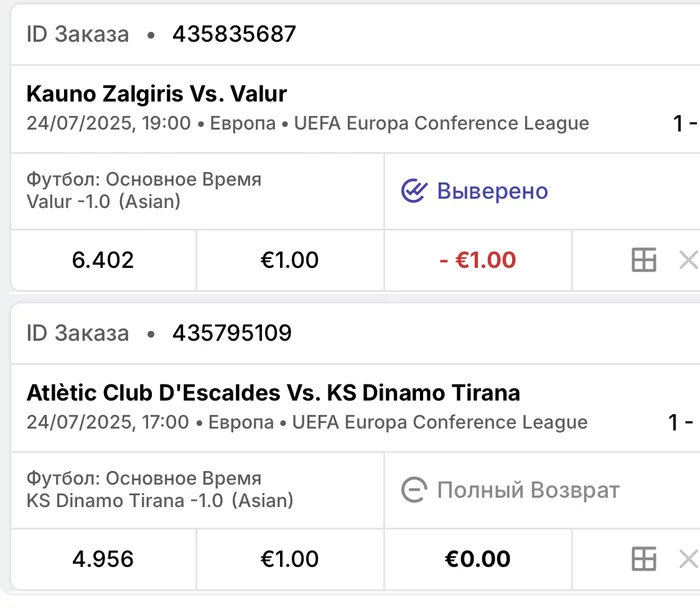
Task: Click the 24/07/2025, 17:00 match details line
Action: click(307, 422)
